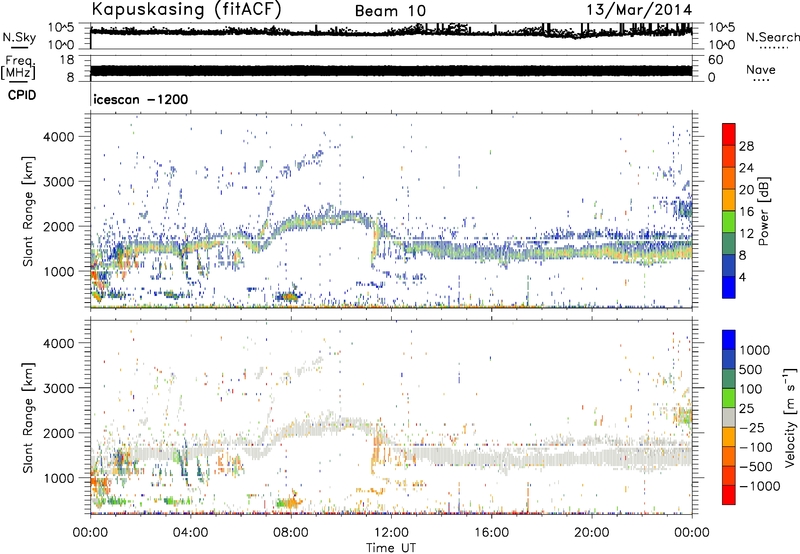This screenshot has height=554, width=800.
Task: Click the solid line sample under N.Sky
Action: point(19,47)
